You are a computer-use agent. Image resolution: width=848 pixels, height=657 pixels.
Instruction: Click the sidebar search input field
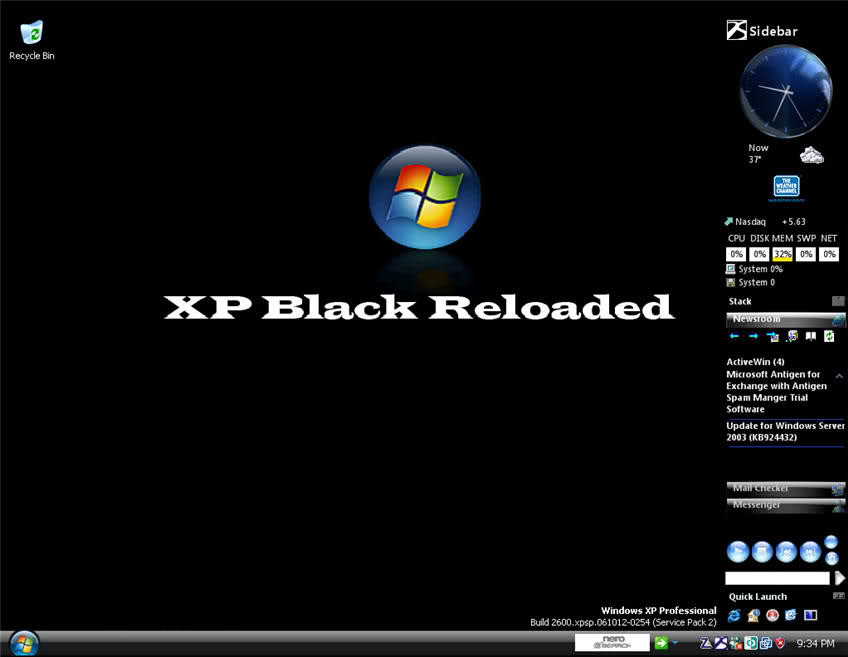777,578
